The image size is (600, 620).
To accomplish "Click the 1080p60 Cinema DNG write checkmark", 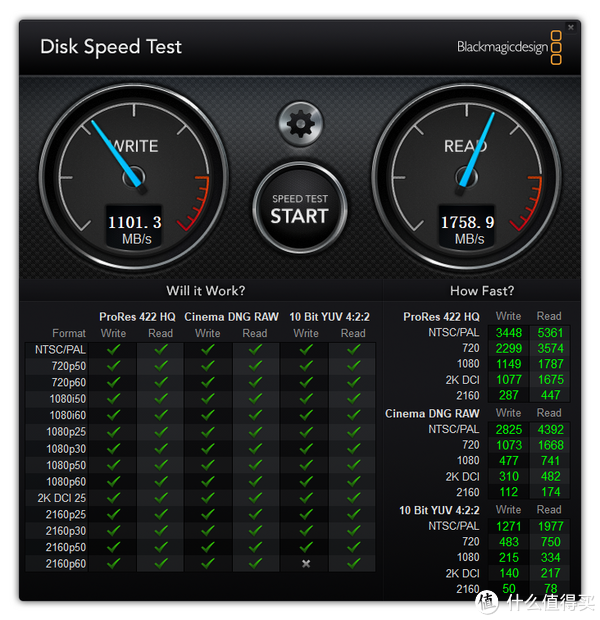I will pos(208,481).
